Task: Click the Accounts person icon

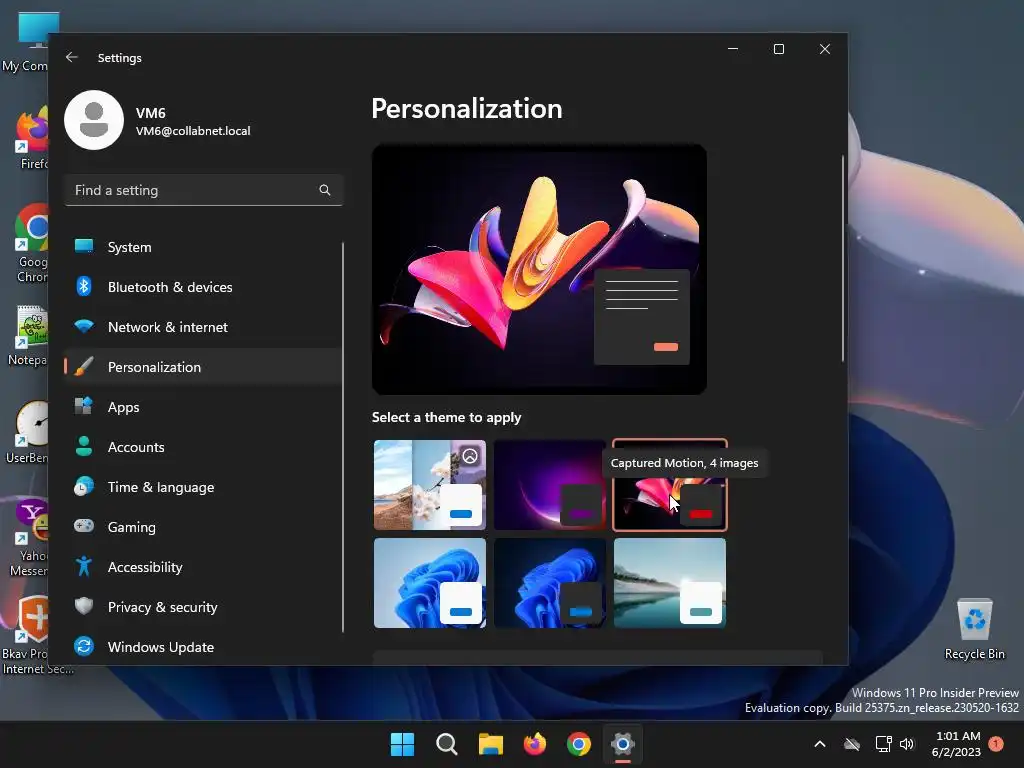Action: coord(84,446)
